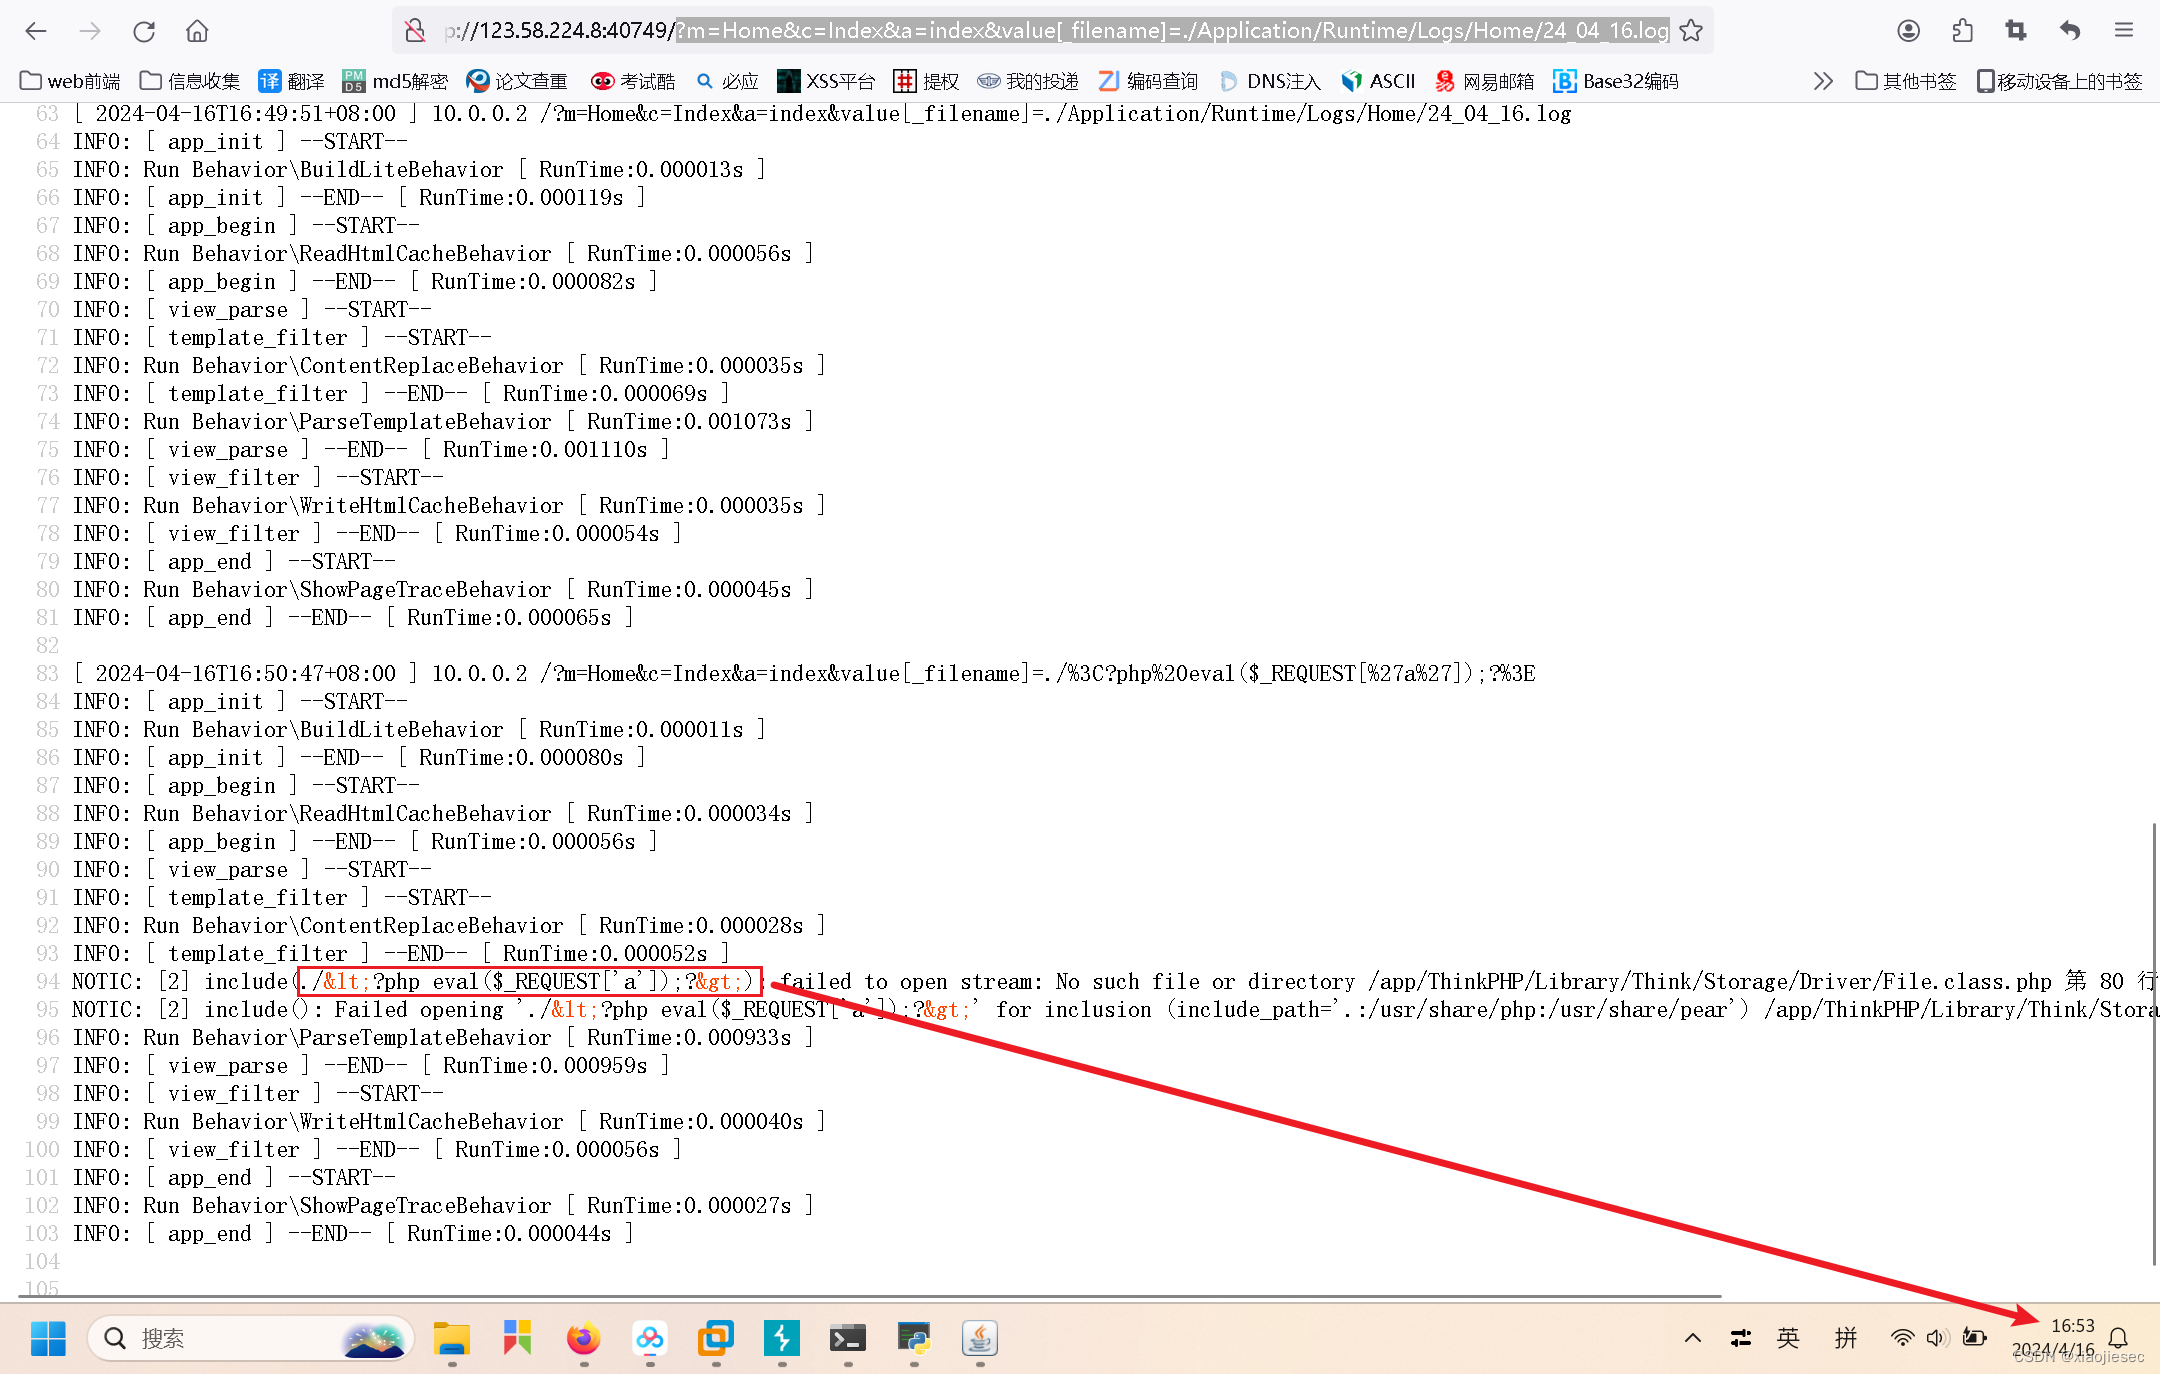The height and width of the screenshot is (1374, 2160).
Task: Open the Base32编码 bookmark
Action: coord(1616,81)
